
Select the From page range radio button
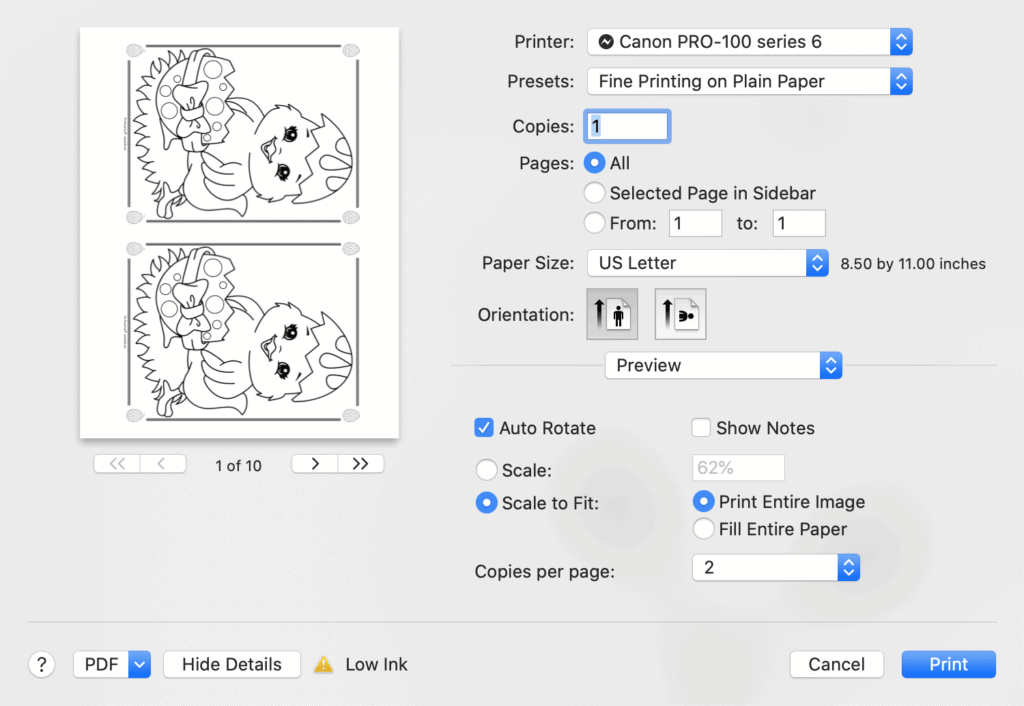(594, 223)
